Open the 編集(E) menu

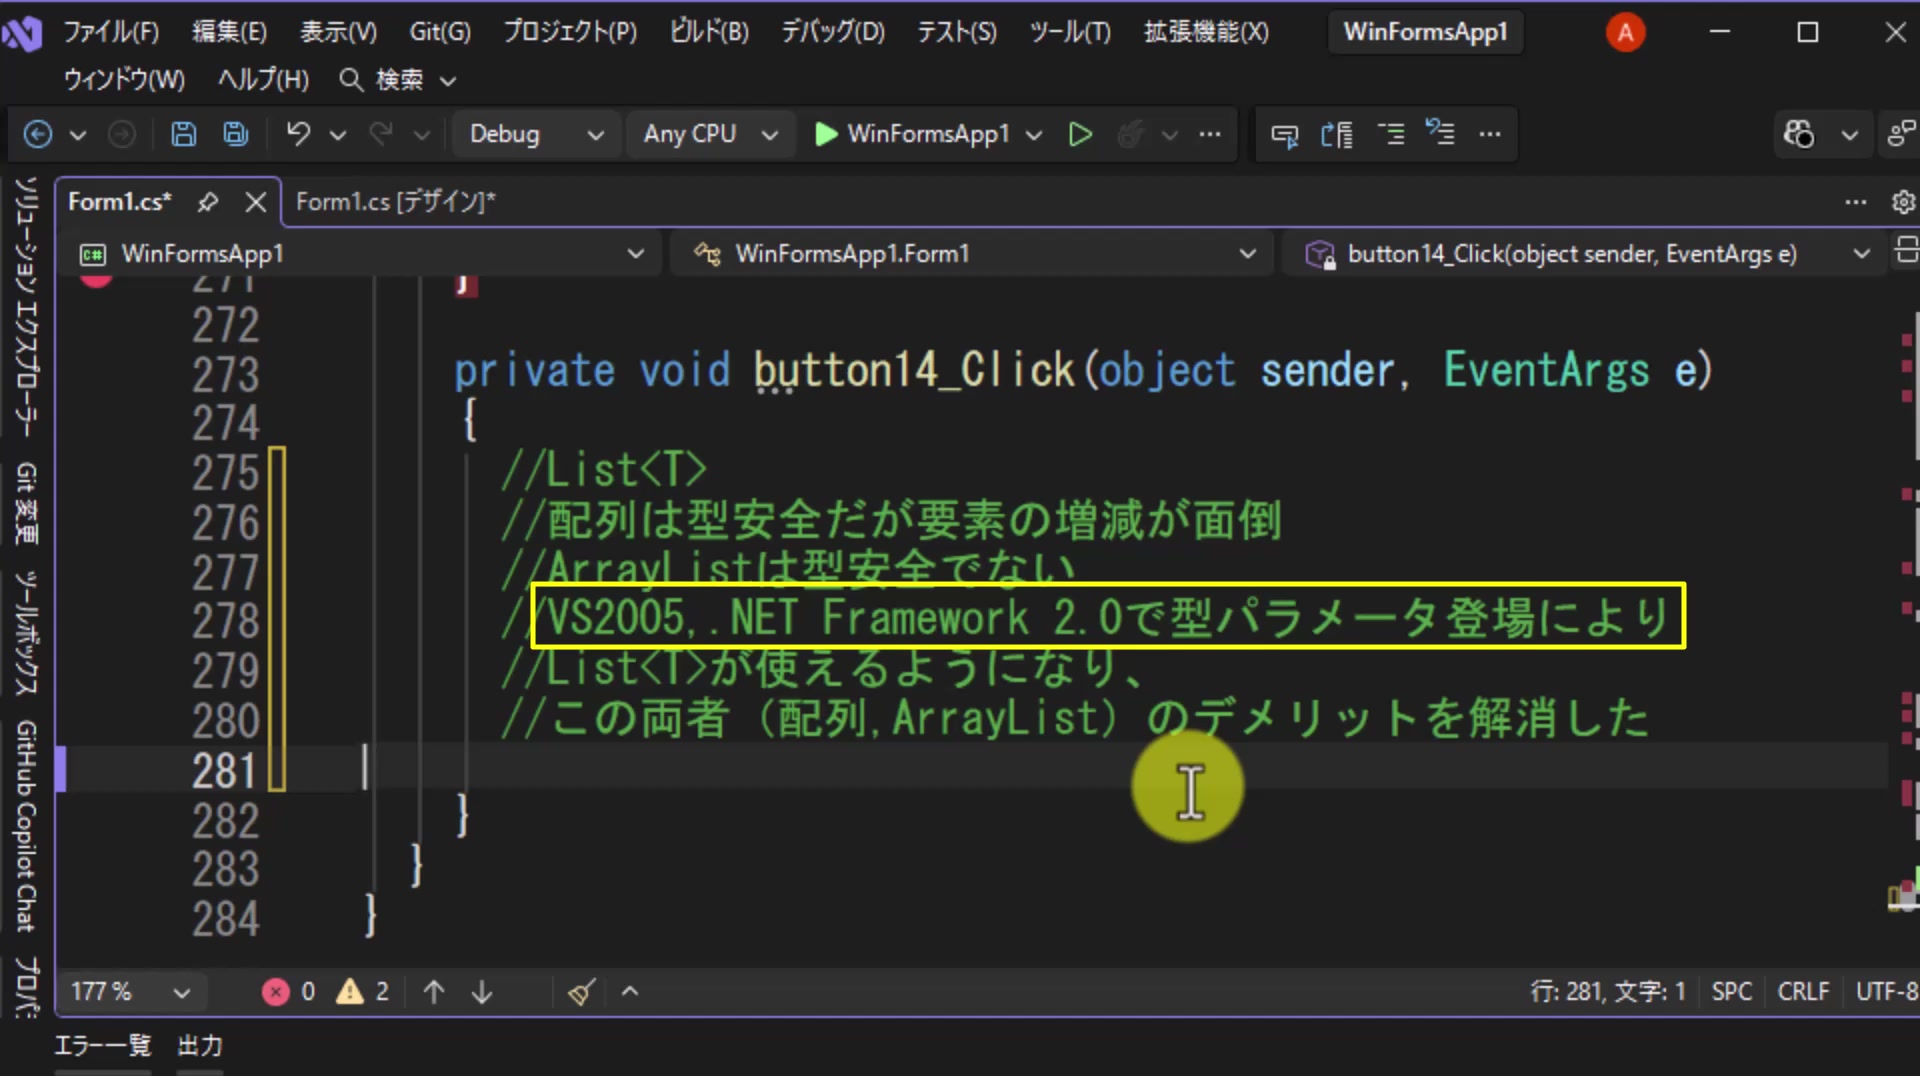(x=229, y=32)
